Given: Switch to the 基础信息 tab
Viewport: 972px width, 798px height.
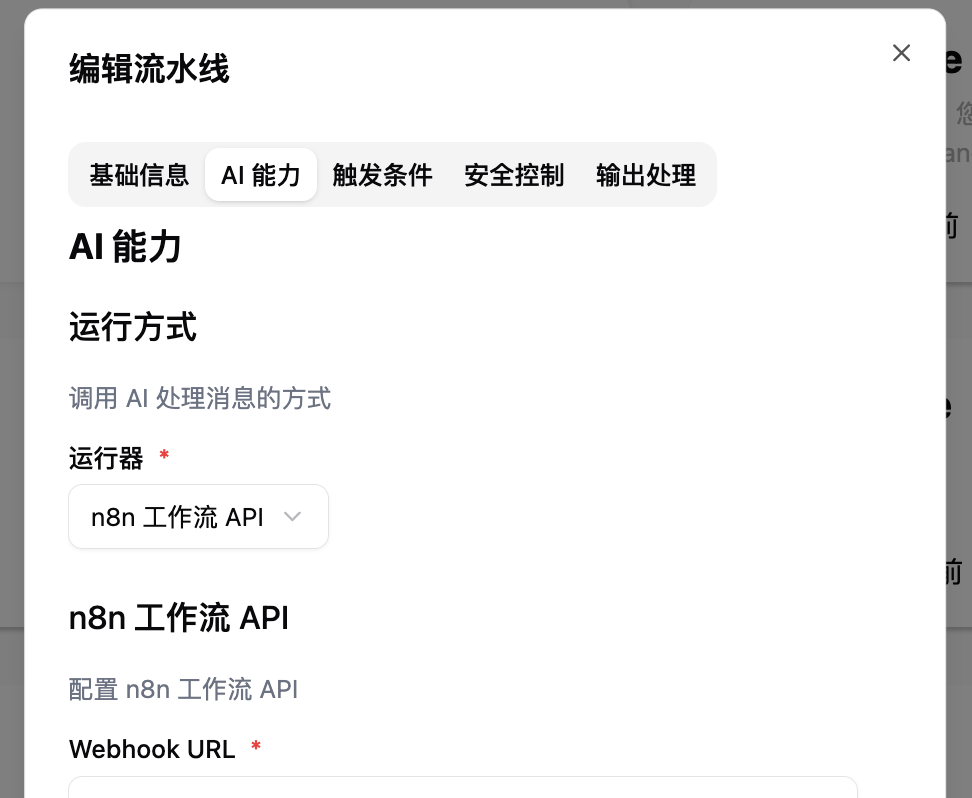Looking at the screenshot, I should (x=139, y=175).
